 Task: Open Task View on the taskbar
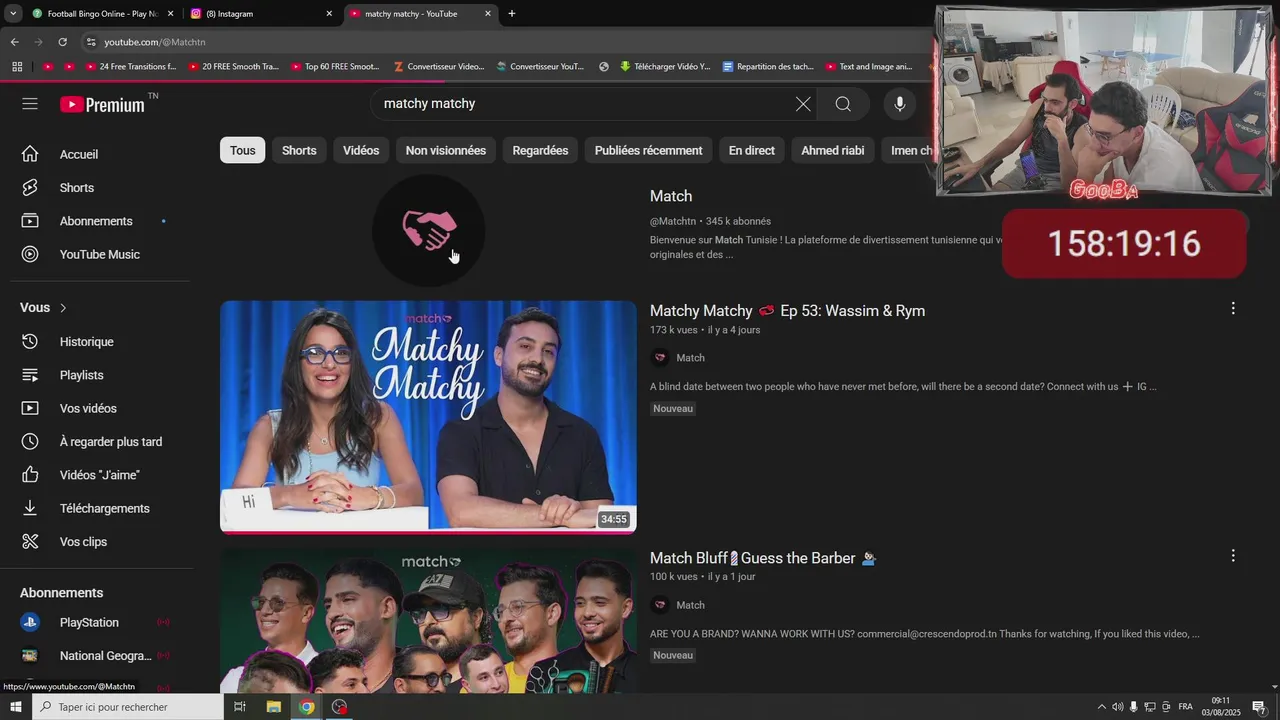tap(240, 707)
